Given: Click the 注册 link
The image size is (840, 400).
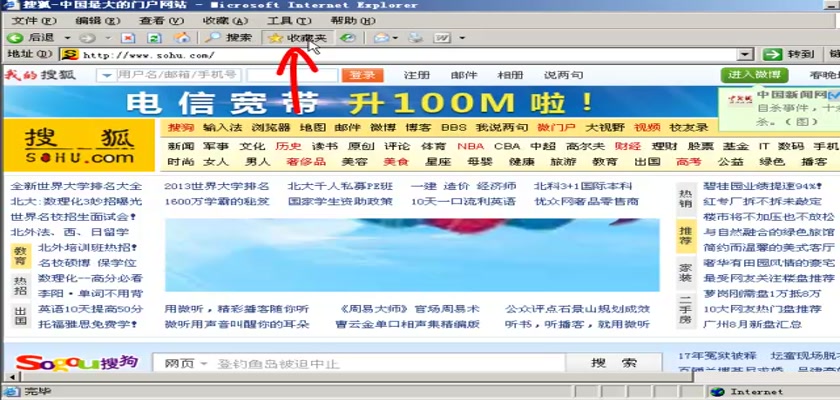Looking at the screenshot, I should coord(416,75).
